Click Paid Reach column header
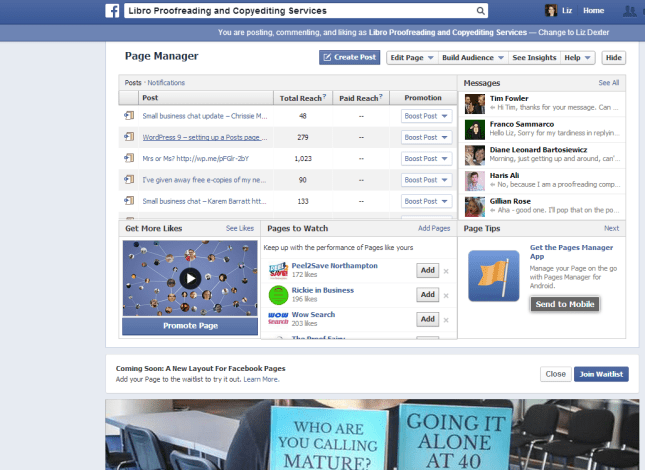Image resolution: width=645 pixels, height=470 pixels. [x=360, y=98]
